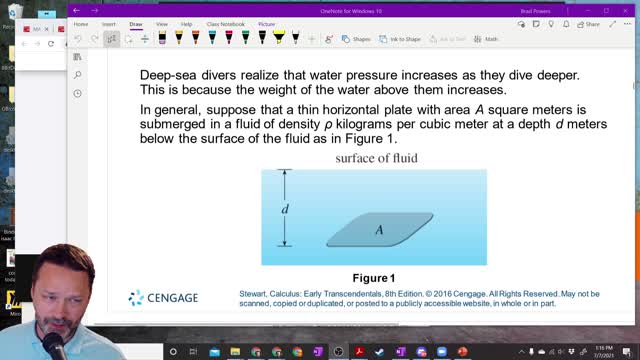Undo the last action in OneNote
This screenshot has height=360, width=640.
78,39
